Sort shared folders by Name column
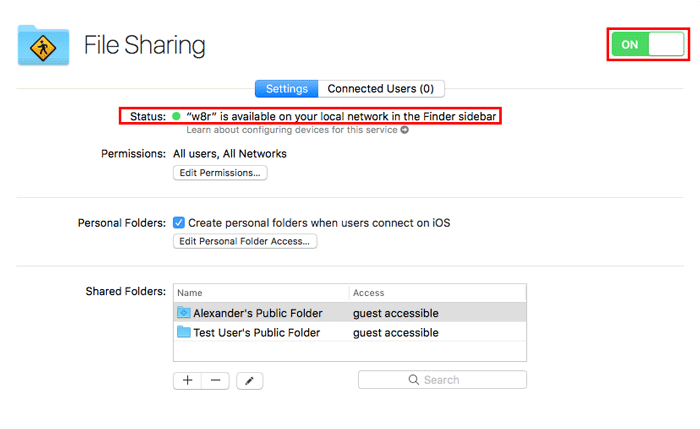Screen dimensions: 700x429 261,293
